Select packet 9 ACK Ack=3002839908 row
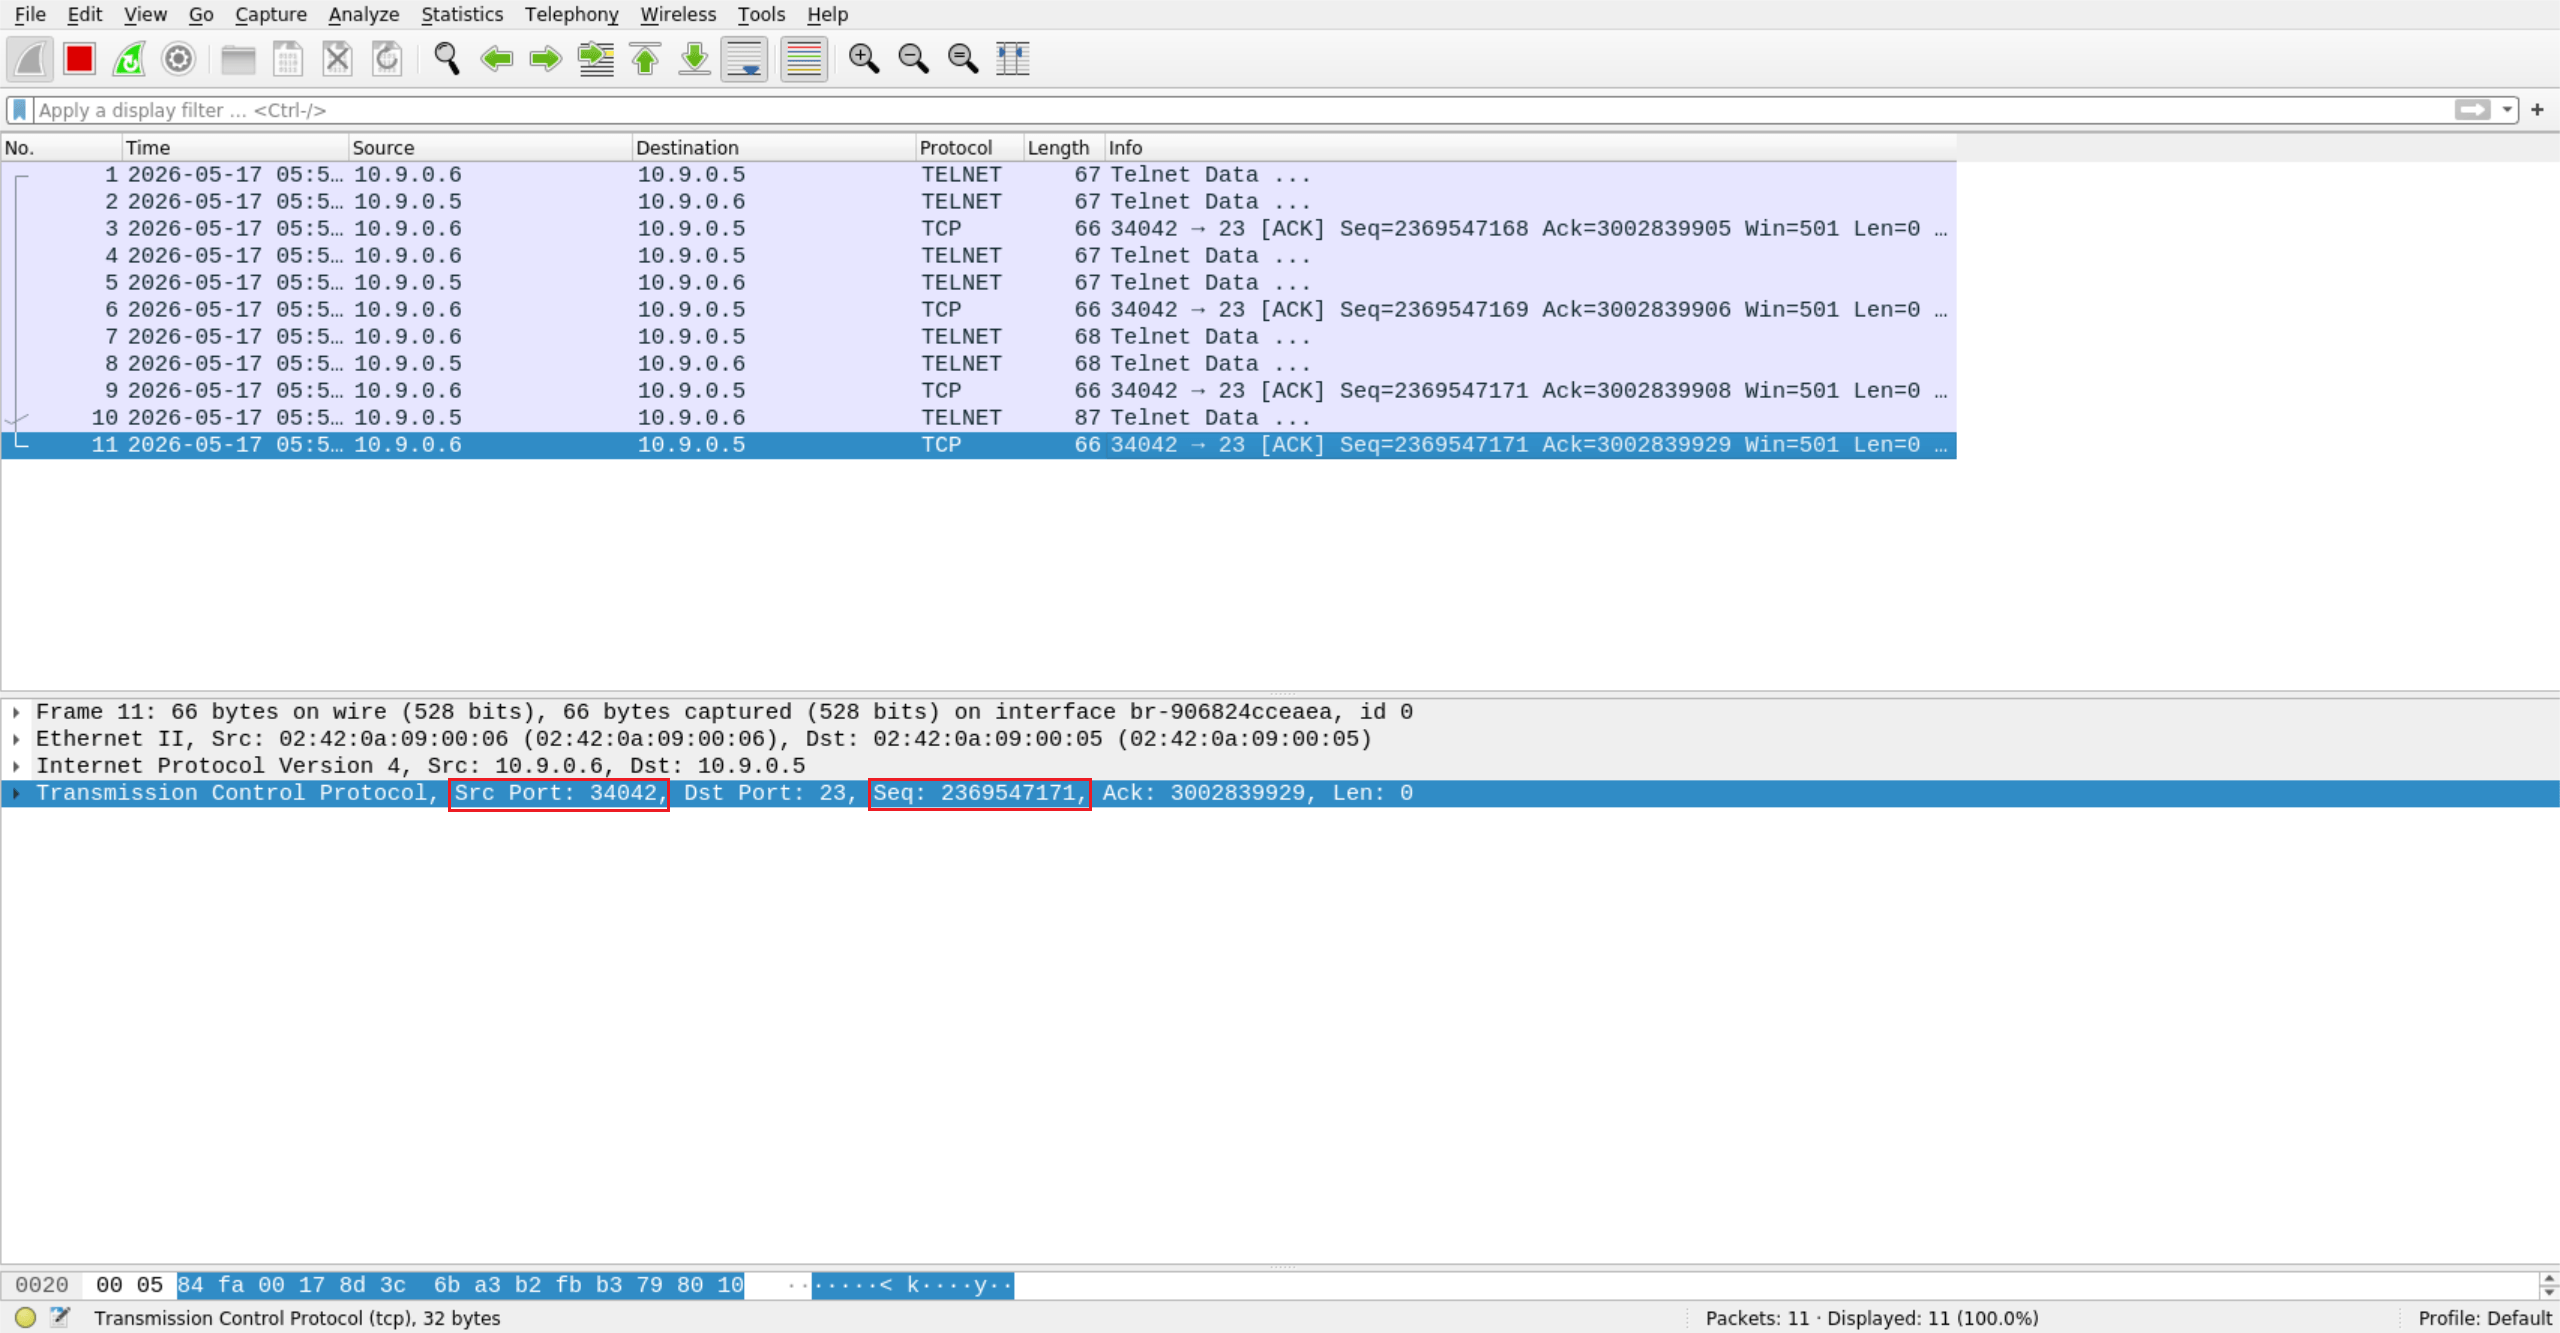Screen dimensions: 2560x1333 [x=978, y=391]
